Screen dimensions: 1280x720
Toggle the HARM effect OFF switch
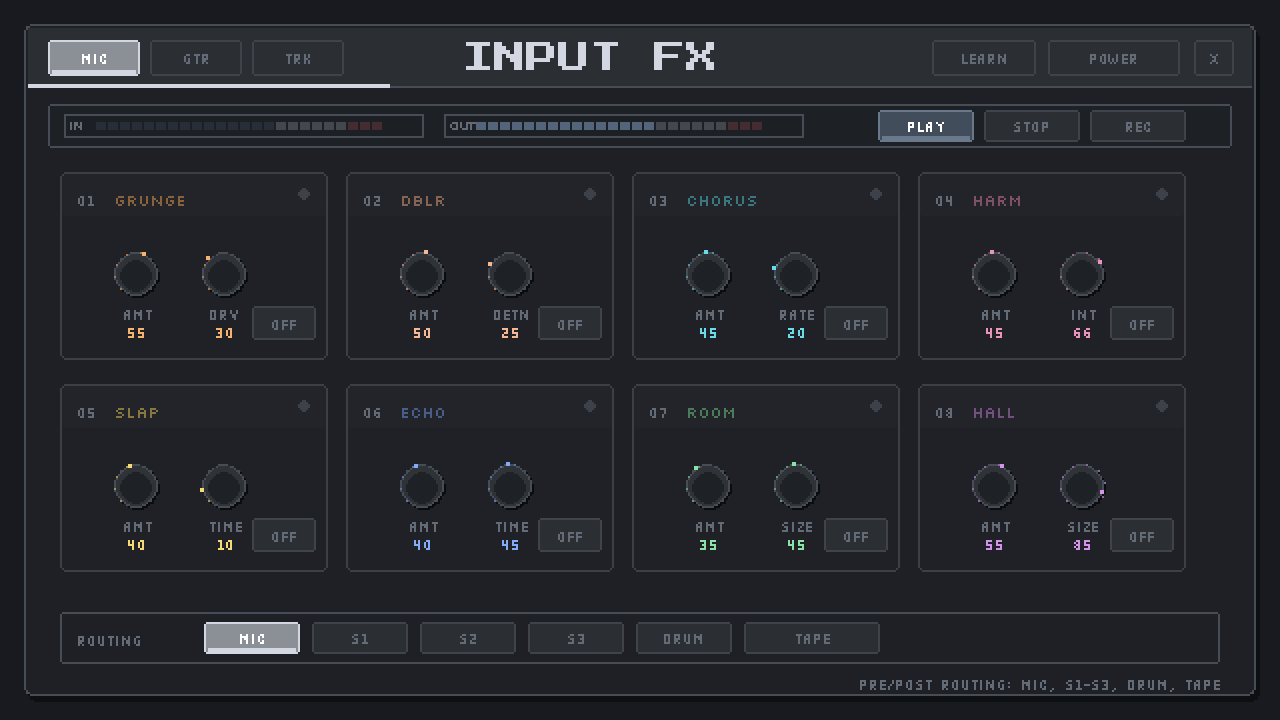pos(1142,324)
